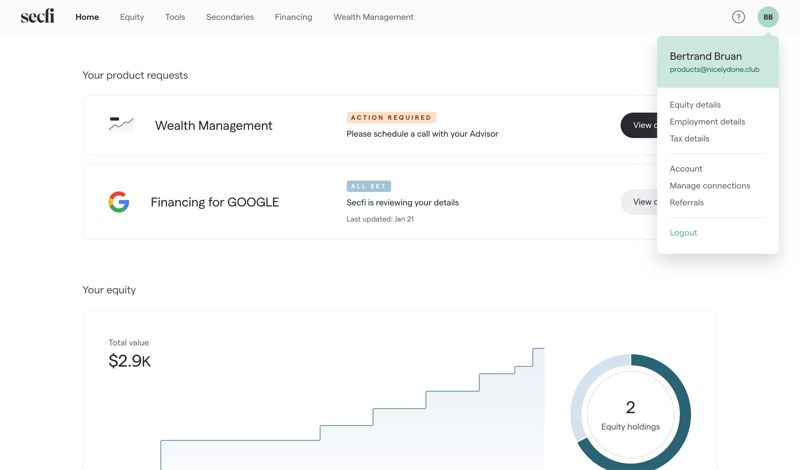Click the 'Your equity' heading

pos(109,290)
